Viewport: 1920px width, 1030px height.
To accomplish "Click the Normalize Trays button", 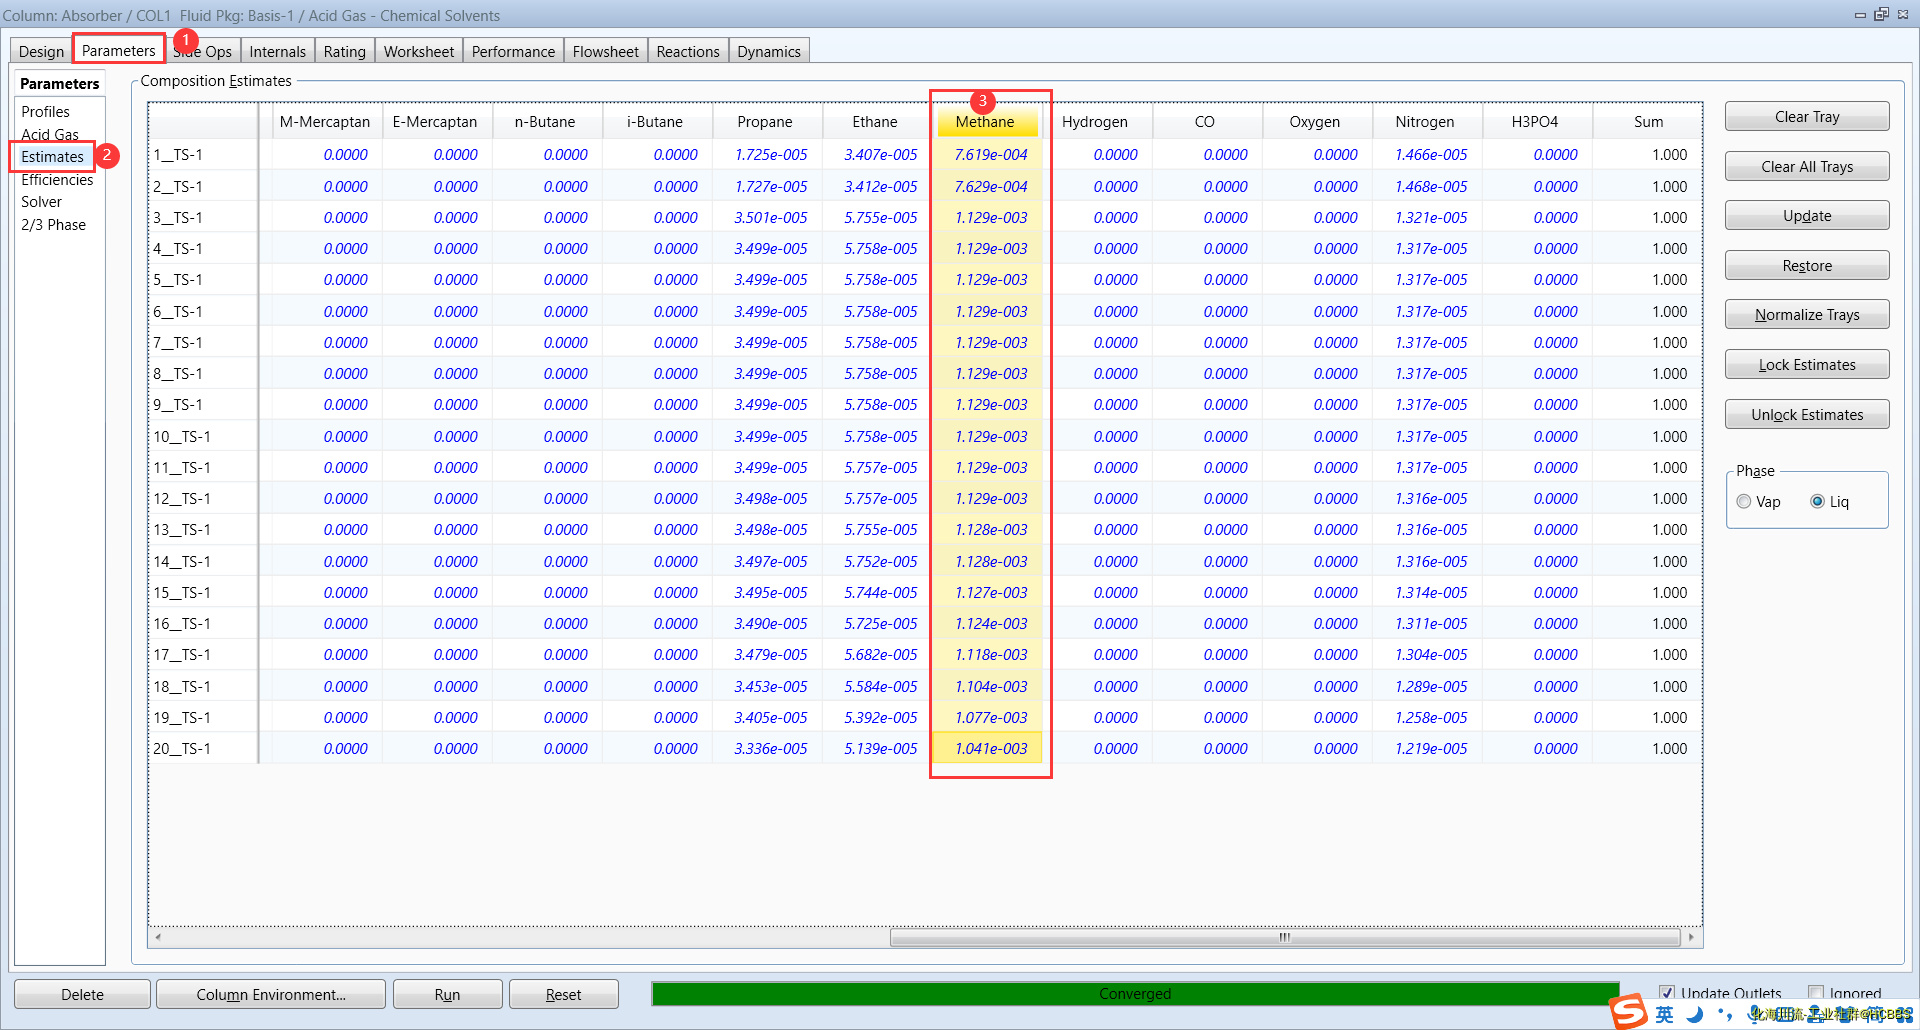I will click(1806, 315).
